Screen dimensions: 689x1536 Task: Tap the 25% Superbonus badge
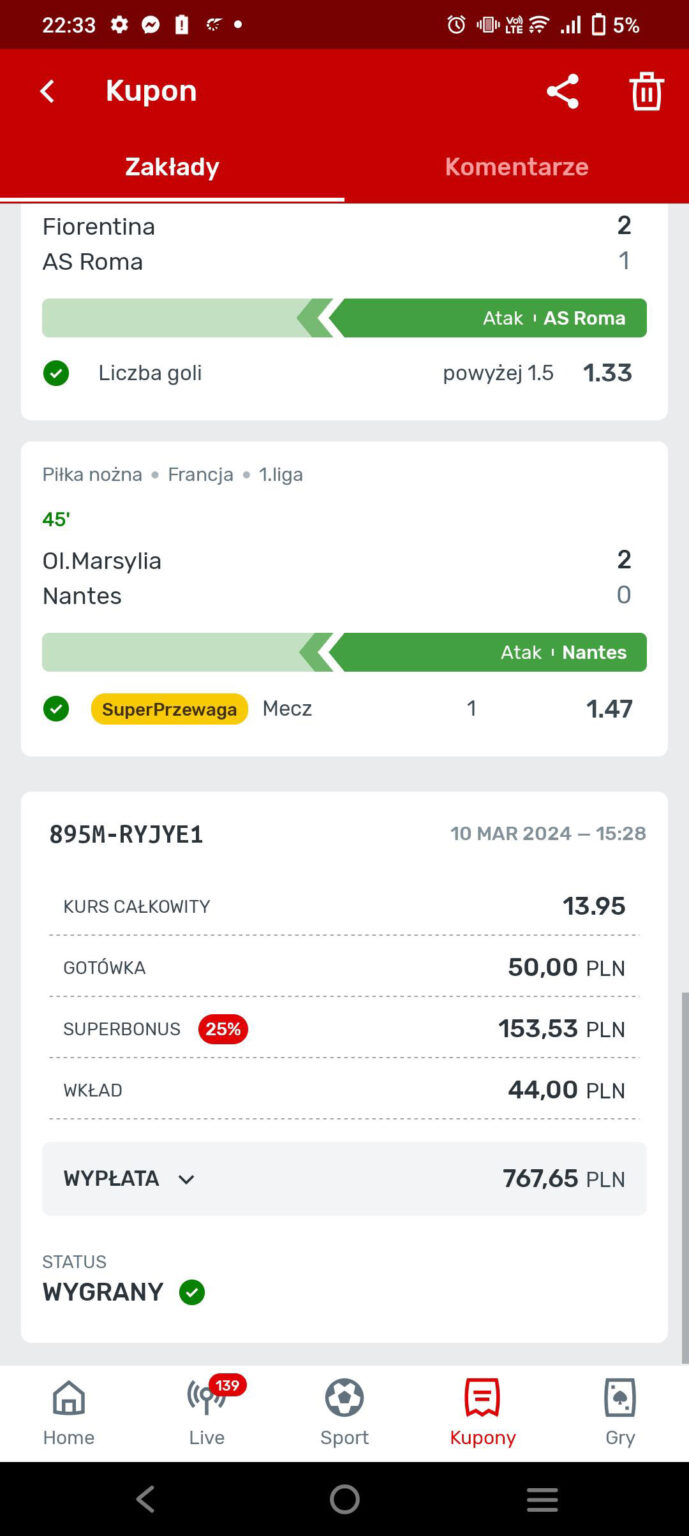tap(223, 1029)
